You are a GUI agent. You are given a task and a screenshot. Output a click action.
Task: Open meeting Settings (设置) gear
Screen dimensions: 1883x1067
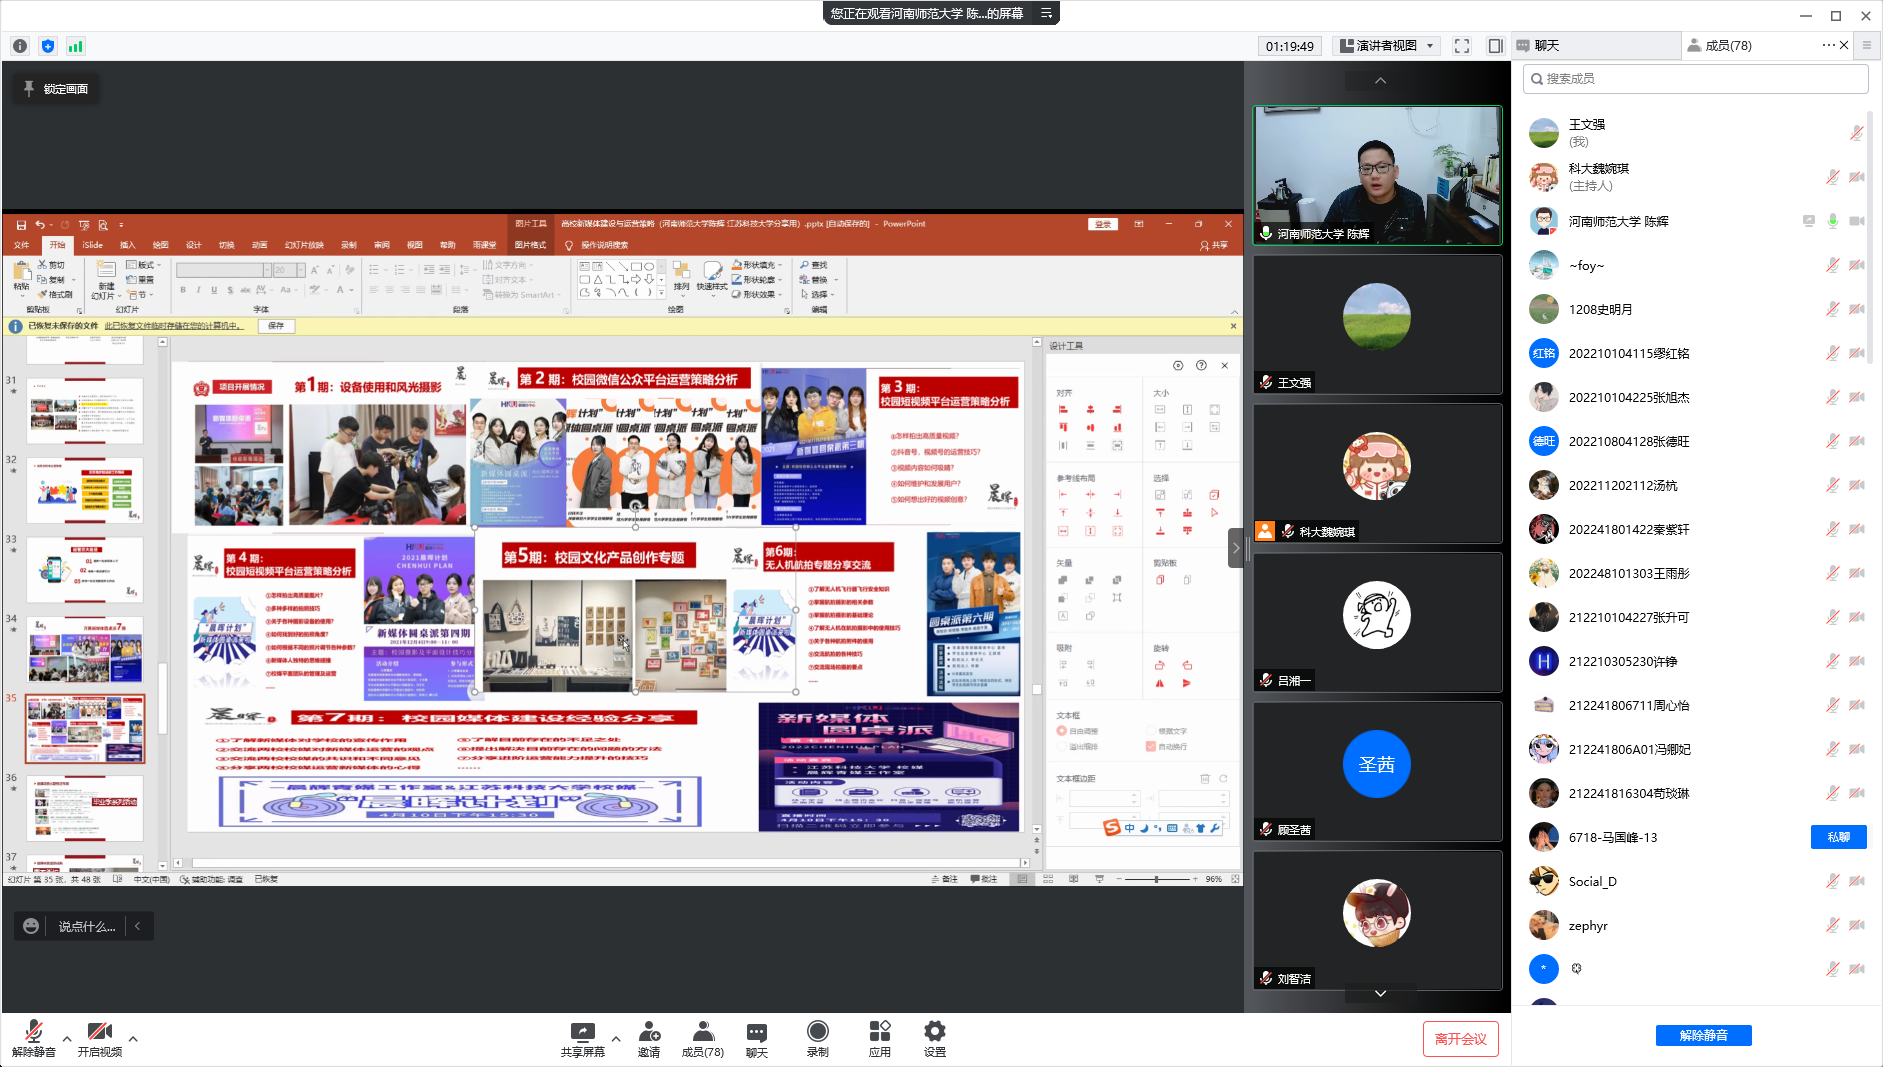pos(934,1038)
